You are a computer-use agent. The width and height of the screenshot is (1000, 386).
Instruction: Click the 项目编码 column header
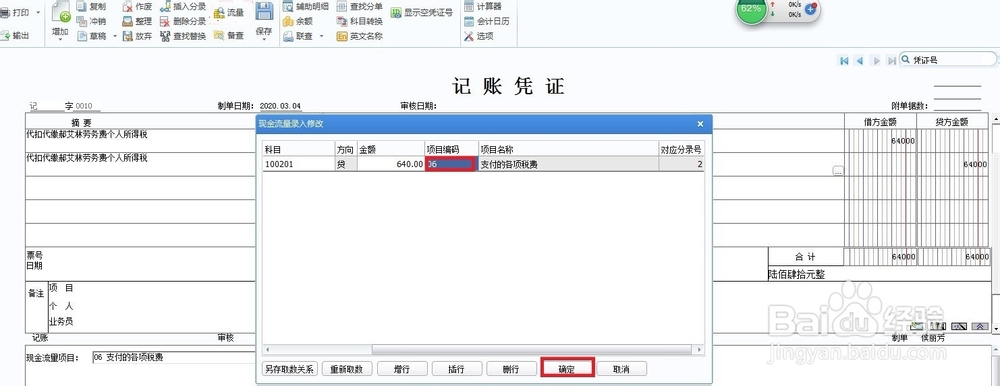(x=451, y=149)
